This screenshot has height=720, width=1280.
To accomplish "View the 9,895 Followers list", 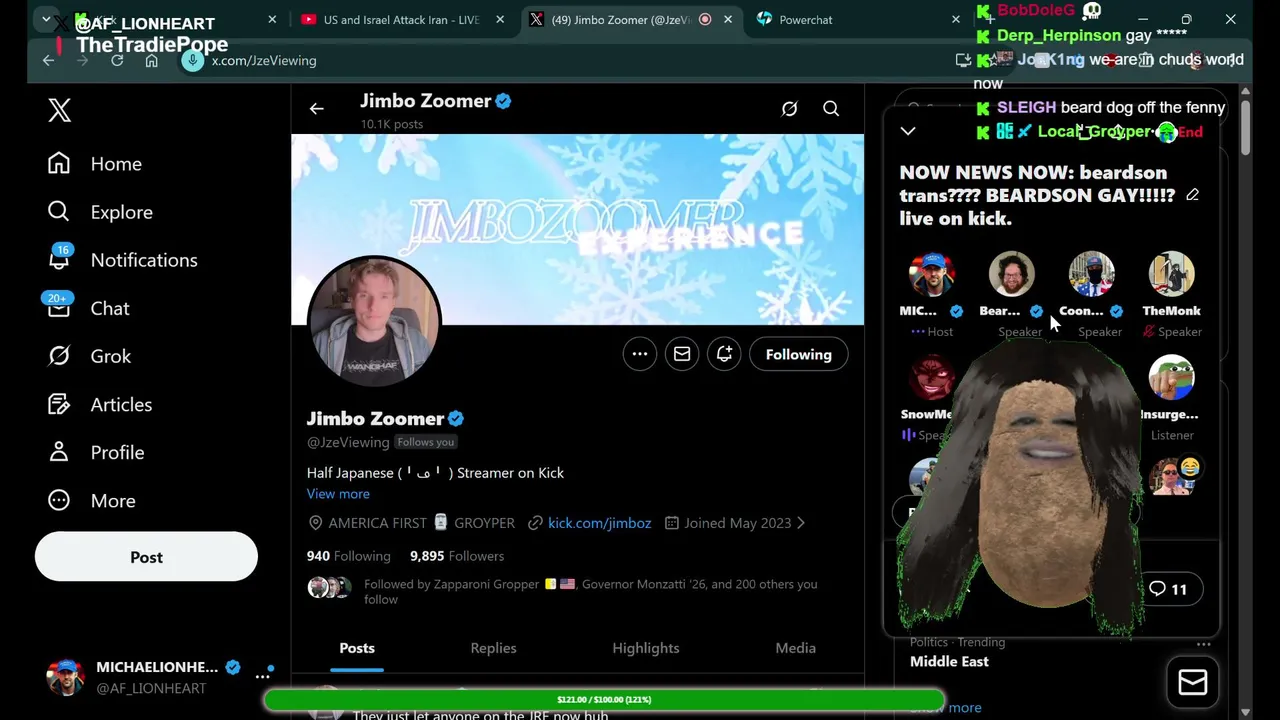I will 457,556.
